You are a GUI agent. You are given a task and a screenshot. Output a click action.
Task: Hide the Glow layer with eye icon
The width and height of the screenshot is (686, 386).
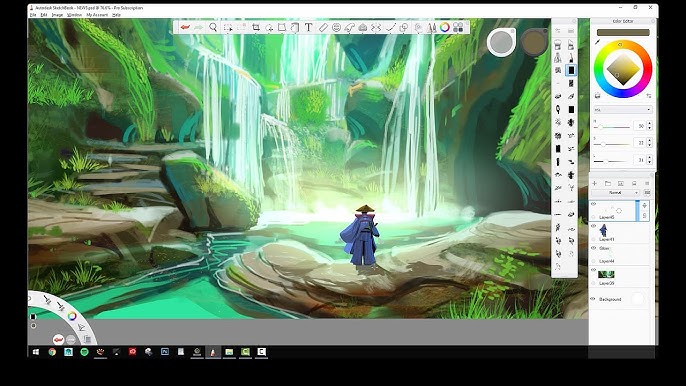tap(593, 248)
